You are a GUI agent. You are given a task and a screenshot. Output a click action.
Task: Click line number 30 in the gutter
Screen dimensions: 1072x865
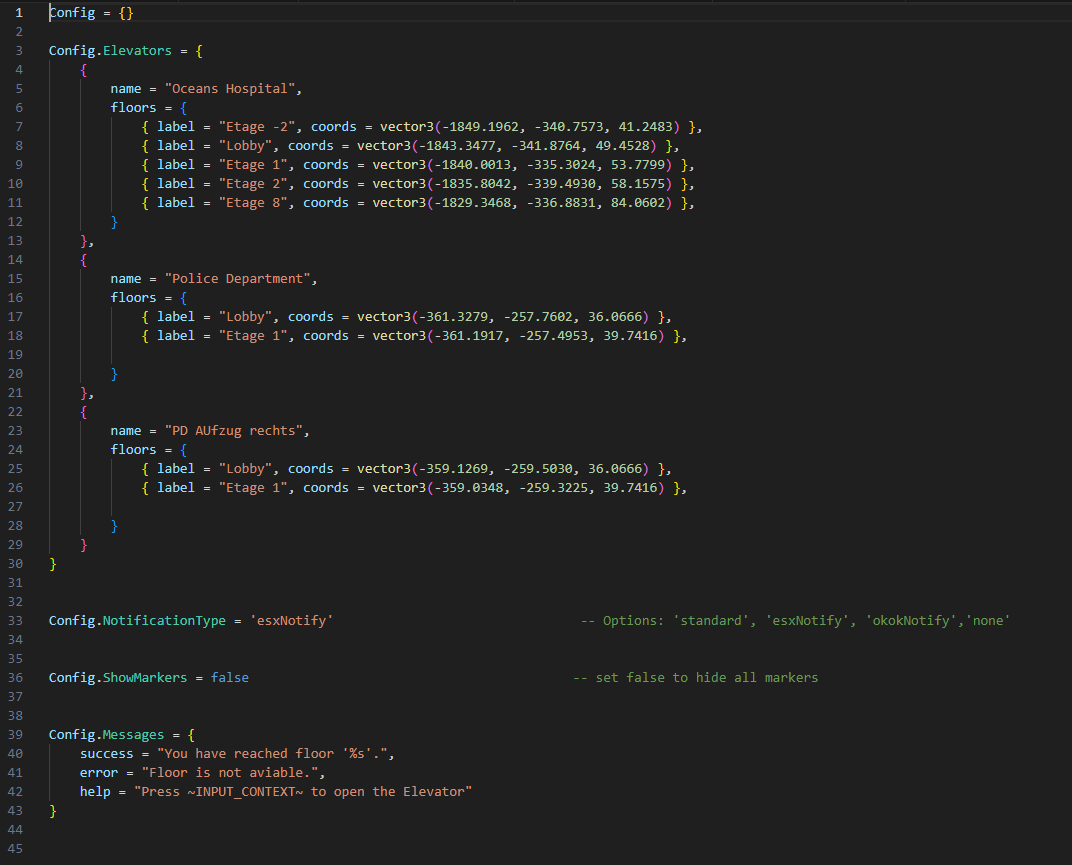coord(15,563)
